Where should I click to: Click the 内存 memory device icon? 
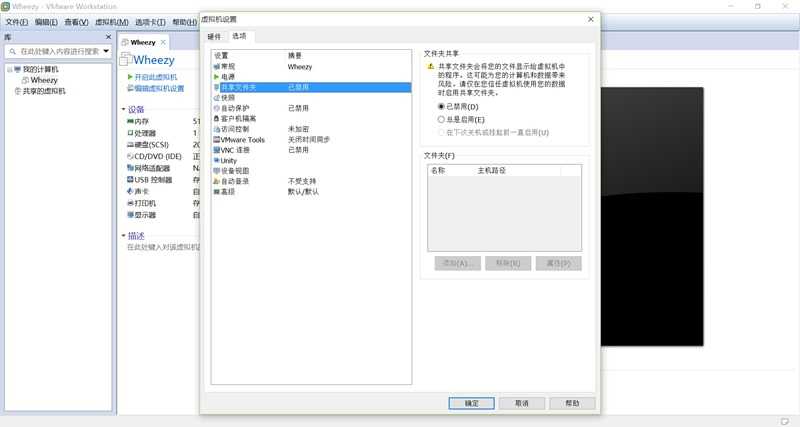point(130,121)
